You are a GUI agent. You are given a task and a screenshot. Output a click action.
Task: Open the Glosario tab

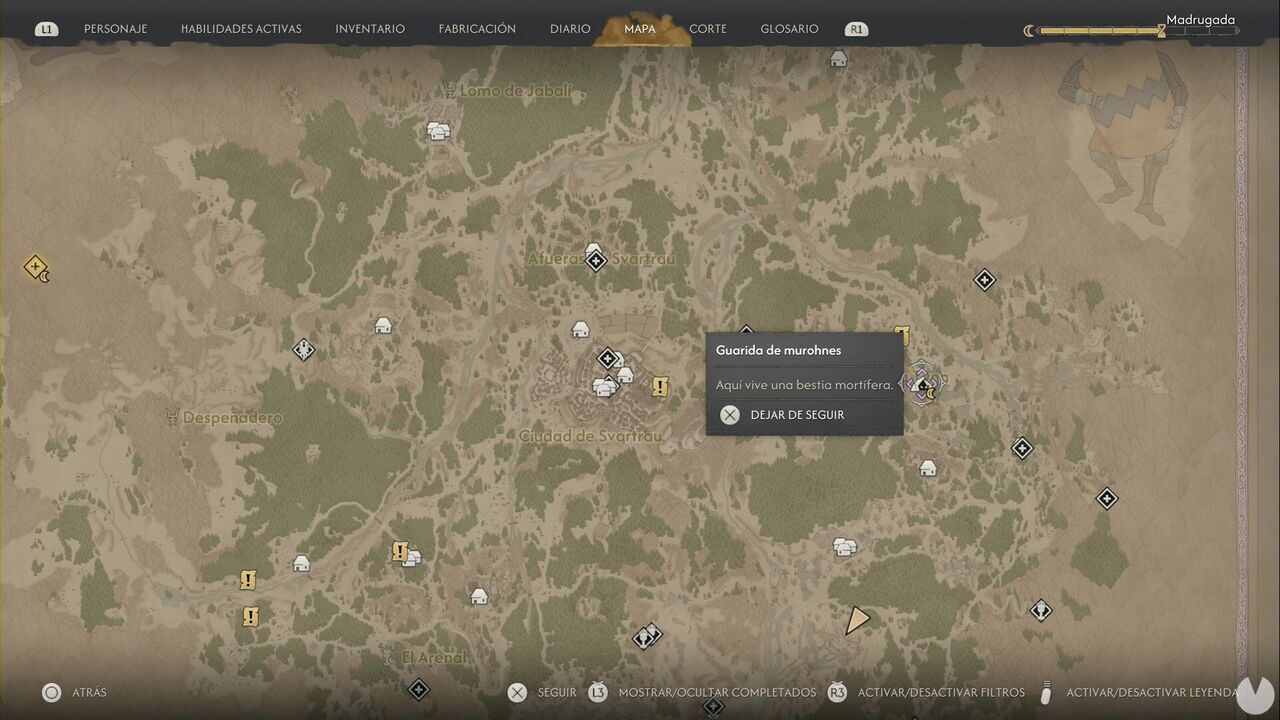pos(789,29)
